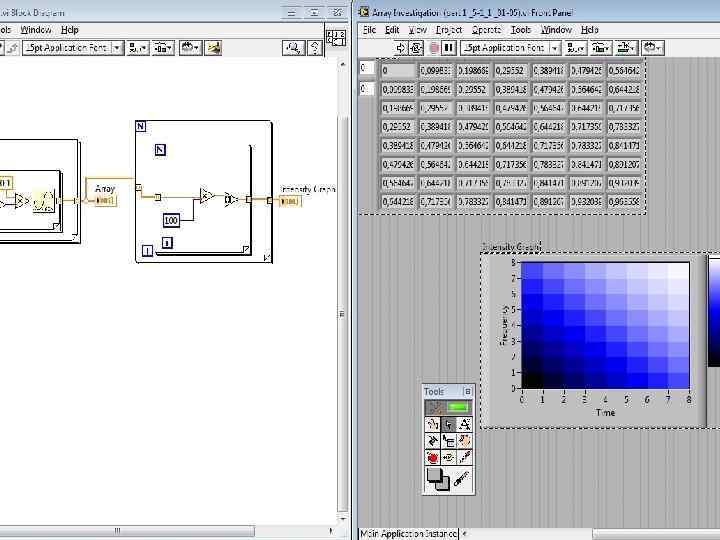Click the second array column index field
720x540 pixels.
[367, 88]
